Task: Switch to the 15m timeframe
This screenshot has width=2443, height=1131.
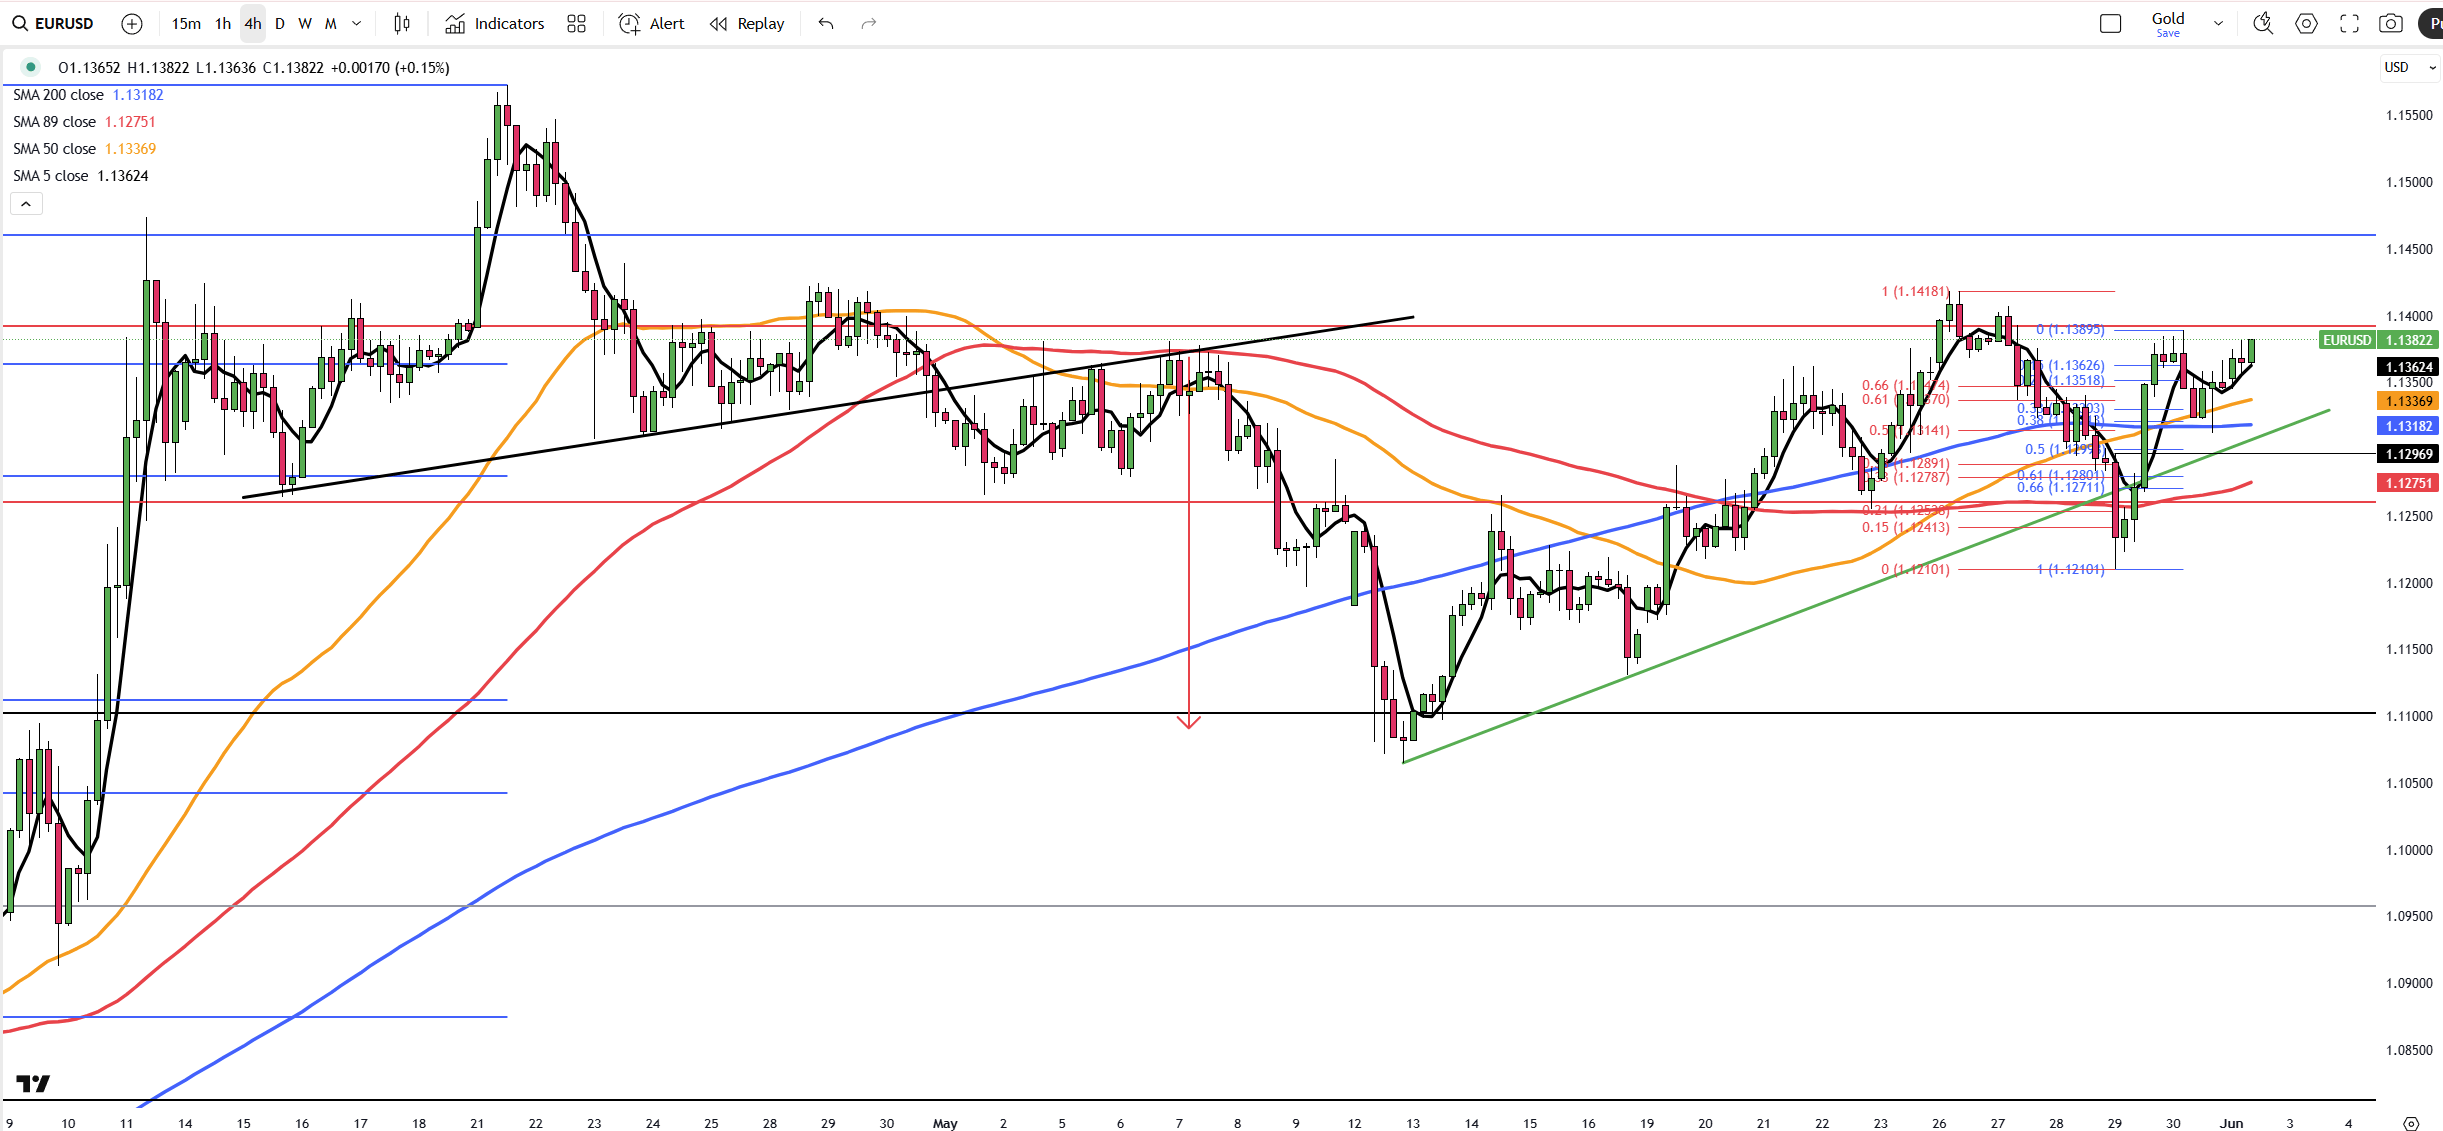Action: click(186, 23)
